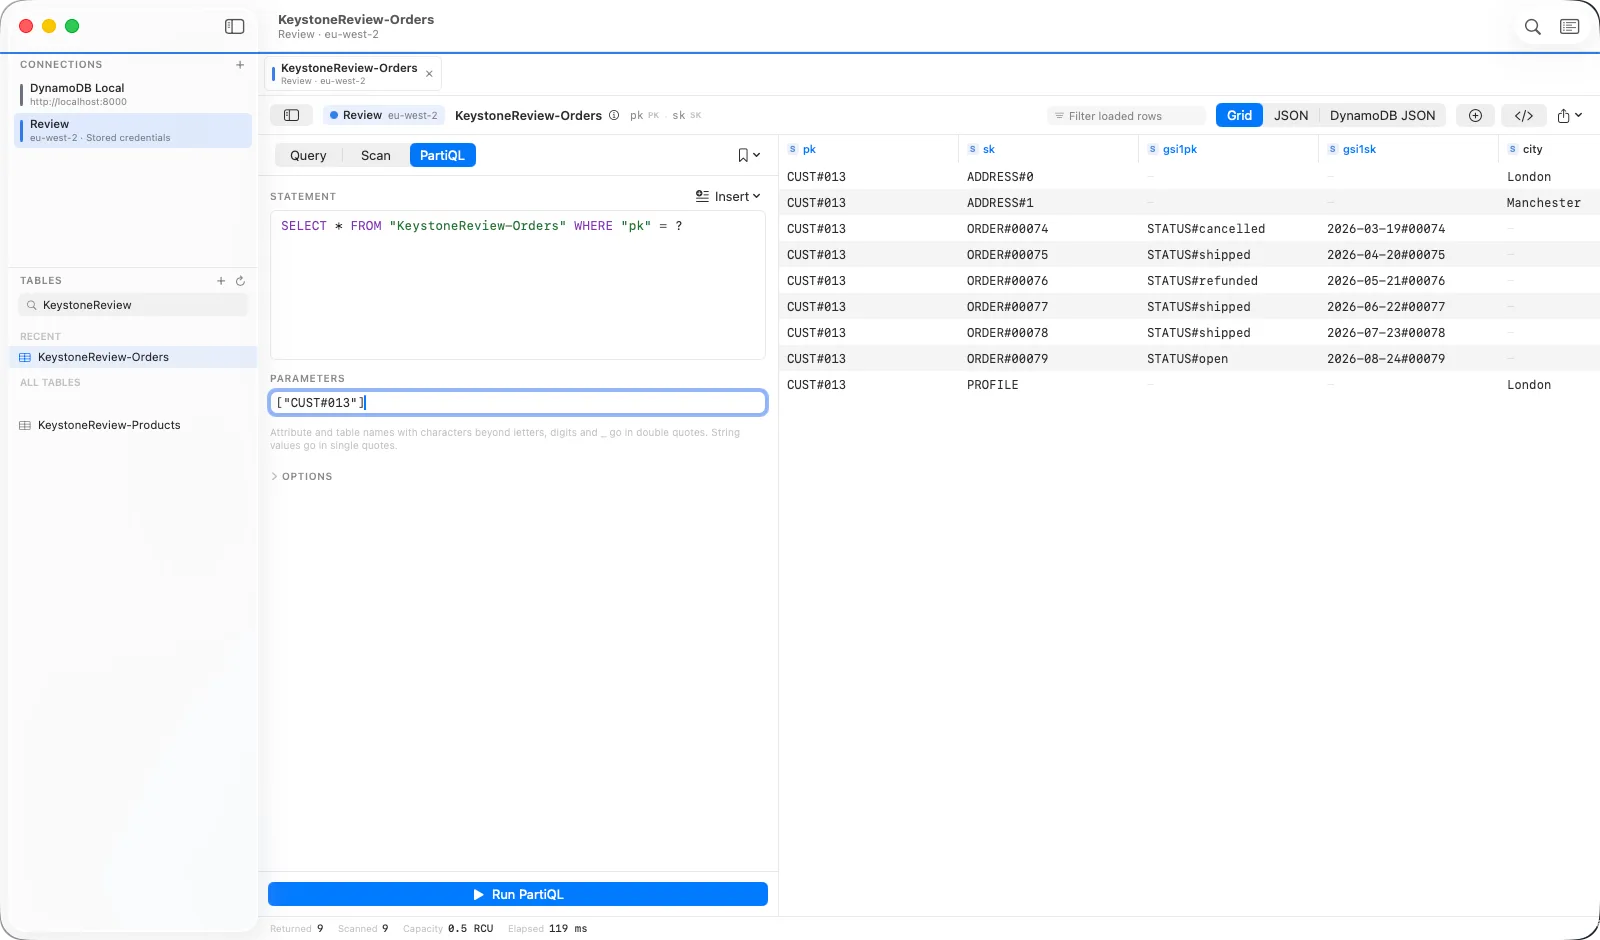Switch to the Query mode
Viewport: 1600px width, 940px height.
pos(308,155)
